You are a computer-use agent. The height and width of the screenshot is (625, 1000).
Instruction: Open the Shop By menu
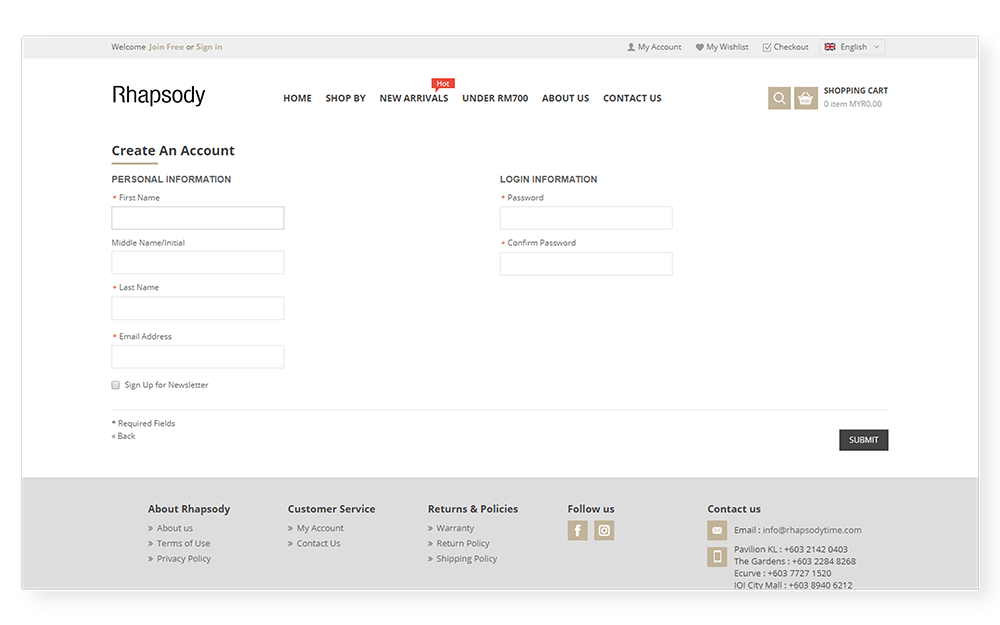tap(345, 98)
